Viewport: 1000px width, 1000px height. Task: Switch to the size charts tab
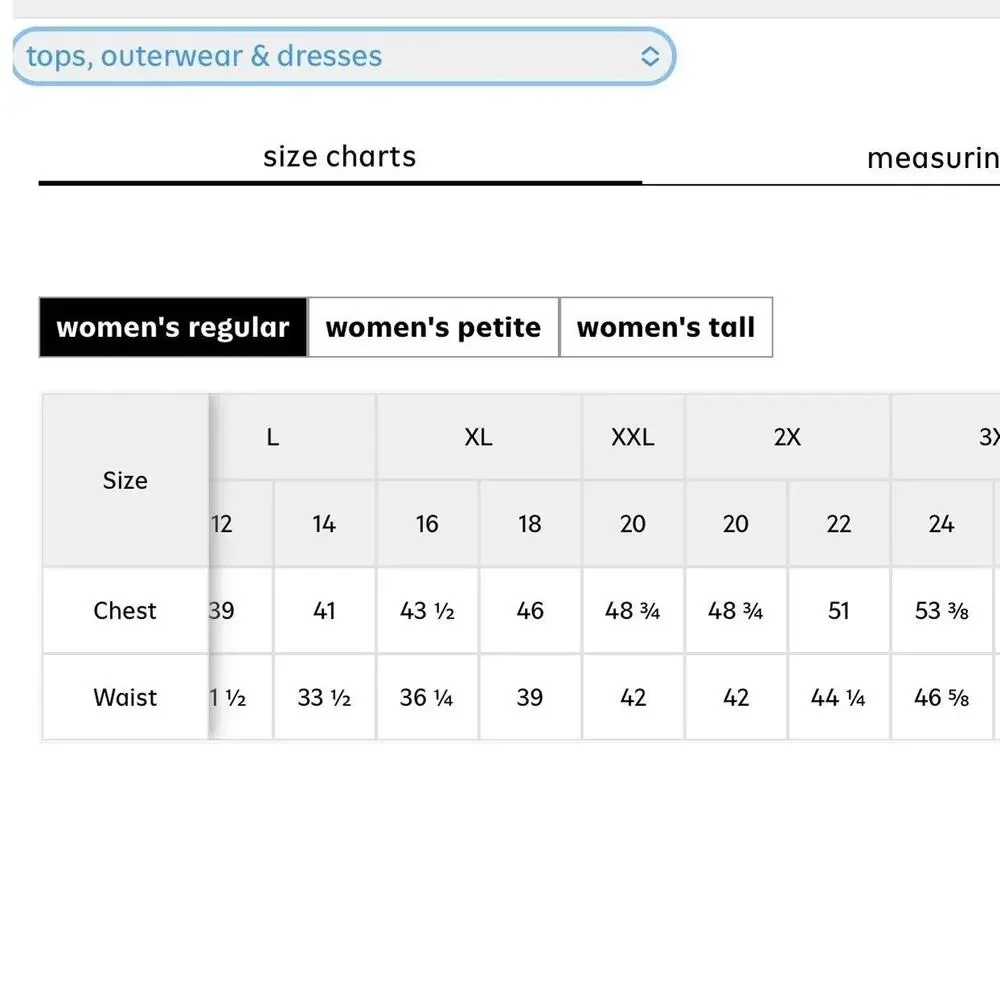click(339, 157)
